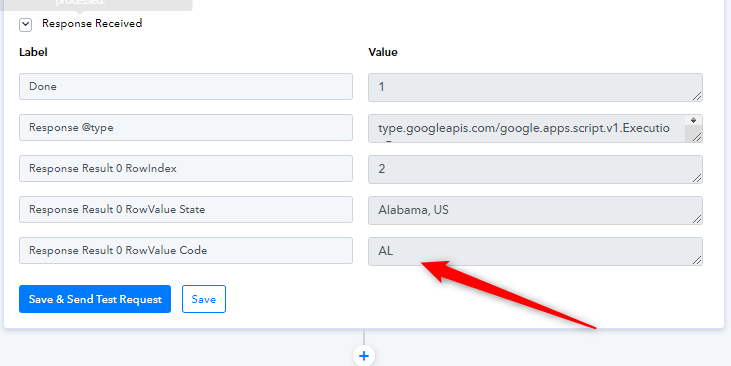
Task: Click the googleapis type value field
Action: point(535,128)
